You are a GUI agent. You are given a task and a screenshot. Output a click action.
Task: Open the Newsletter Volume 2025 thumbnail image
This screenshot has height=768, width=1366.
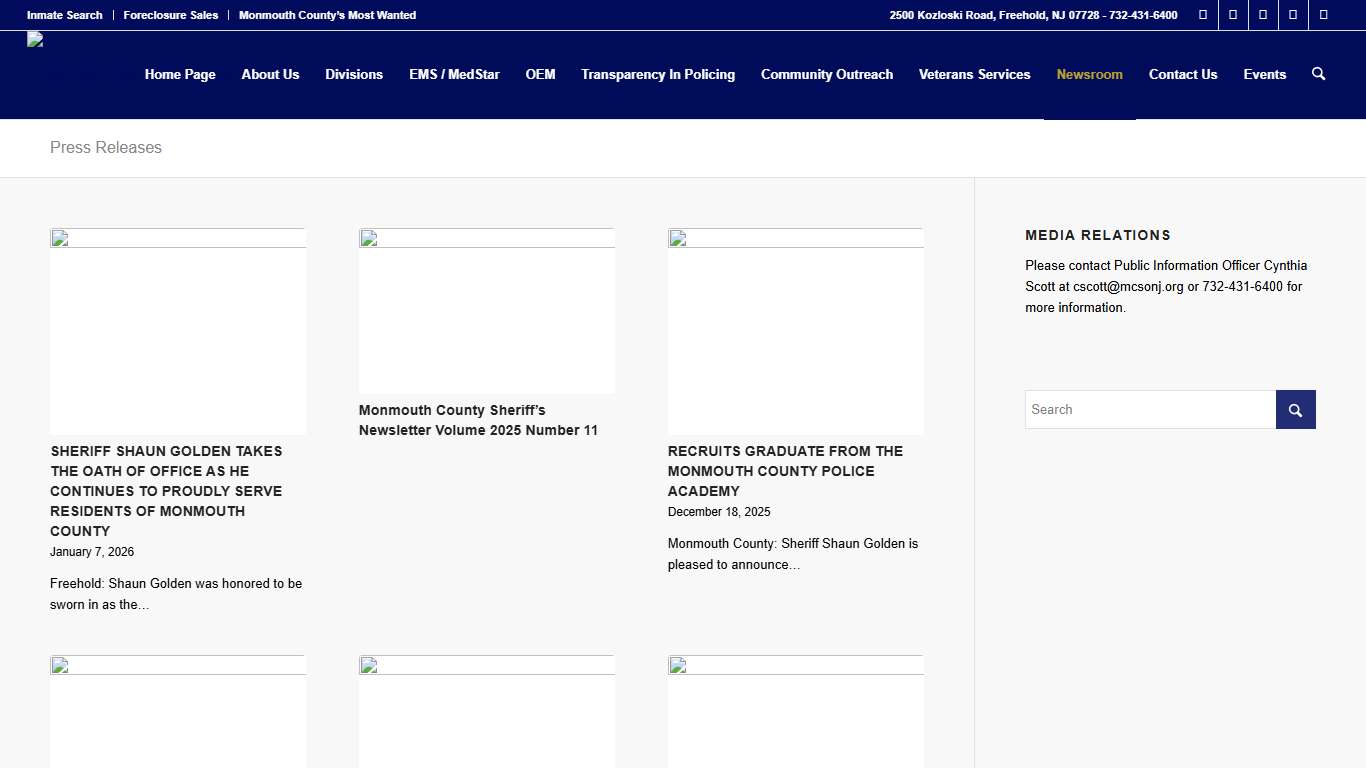[486, 311]
